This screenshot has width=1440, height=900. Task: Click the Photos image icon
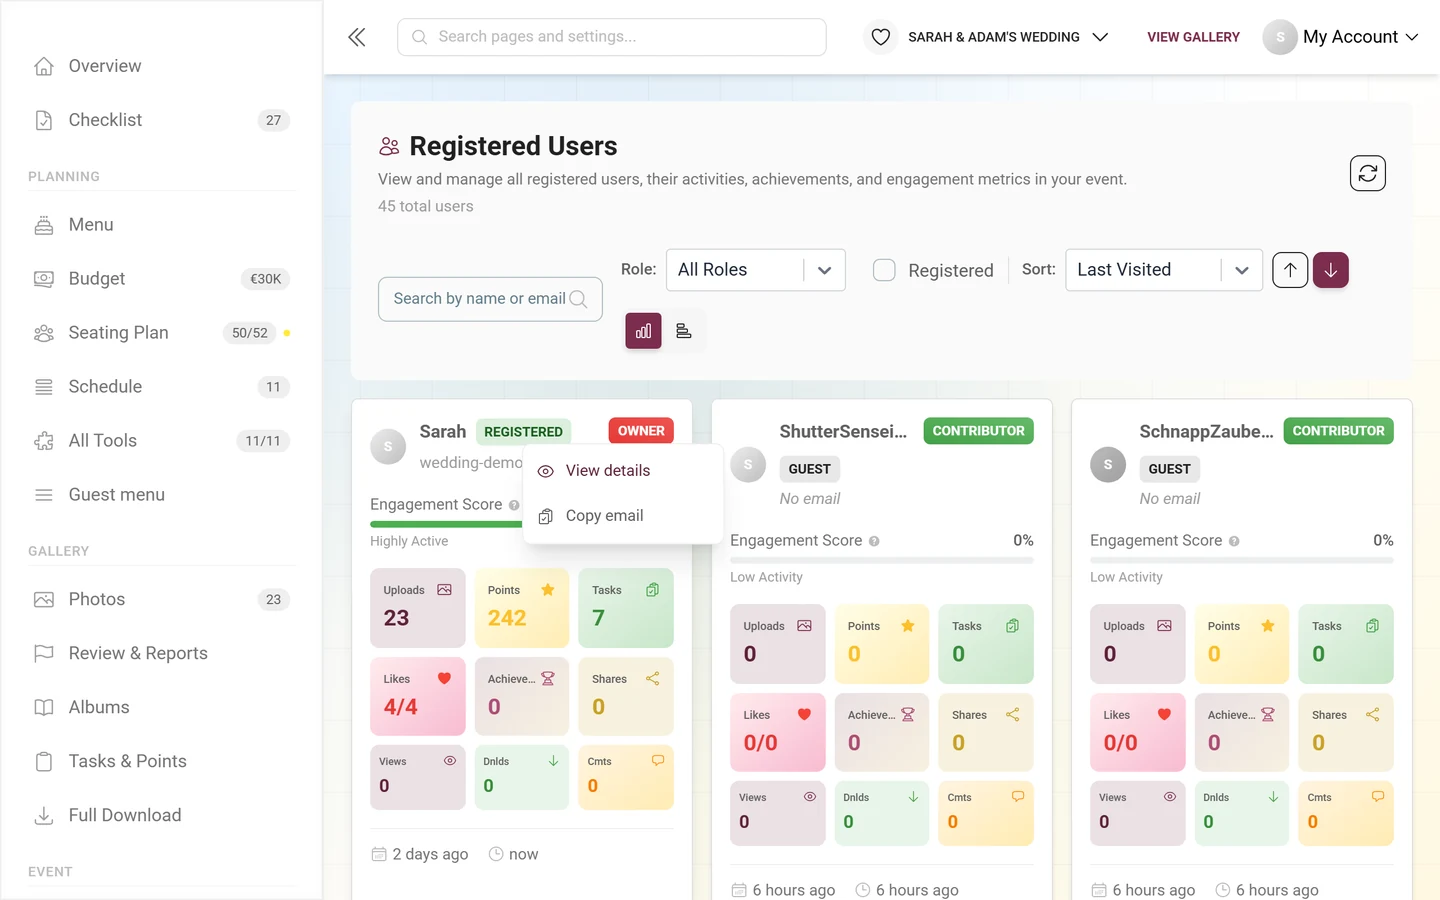tap(44, 600)
